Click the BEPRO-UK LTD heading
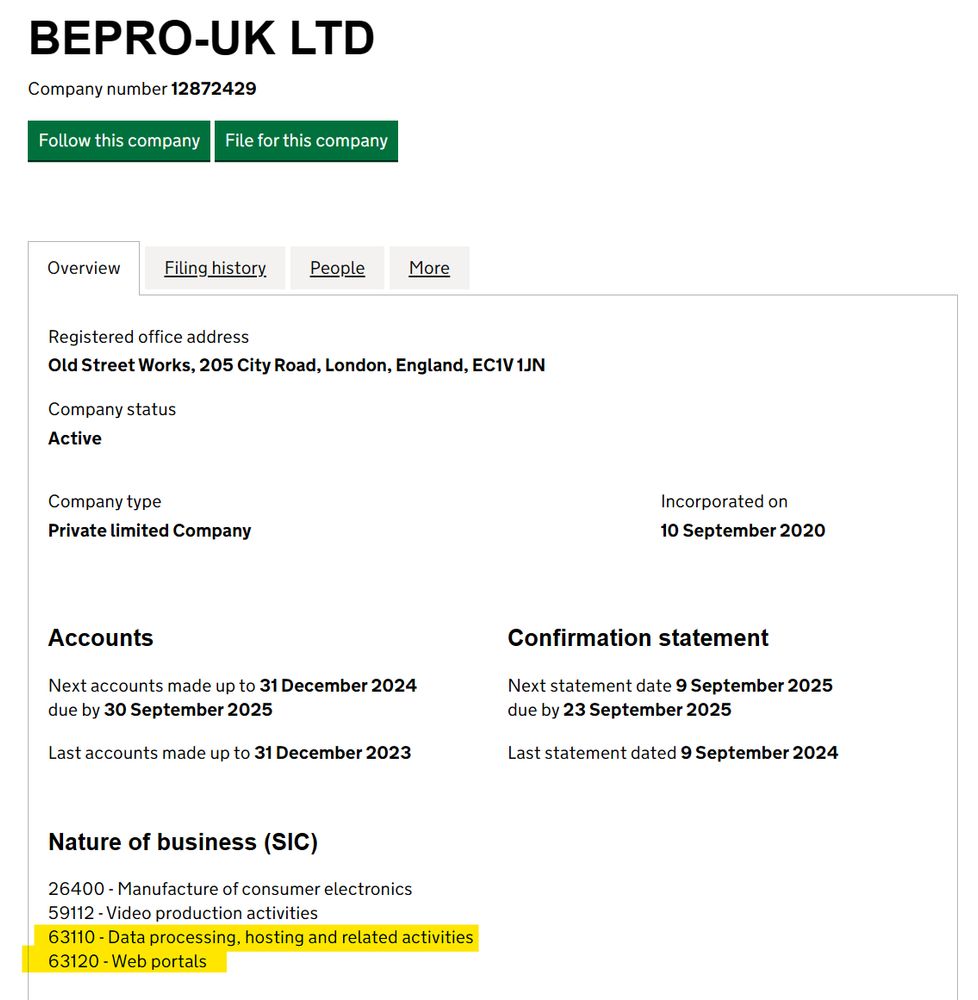978x1000 pixels. coord(201,38)
